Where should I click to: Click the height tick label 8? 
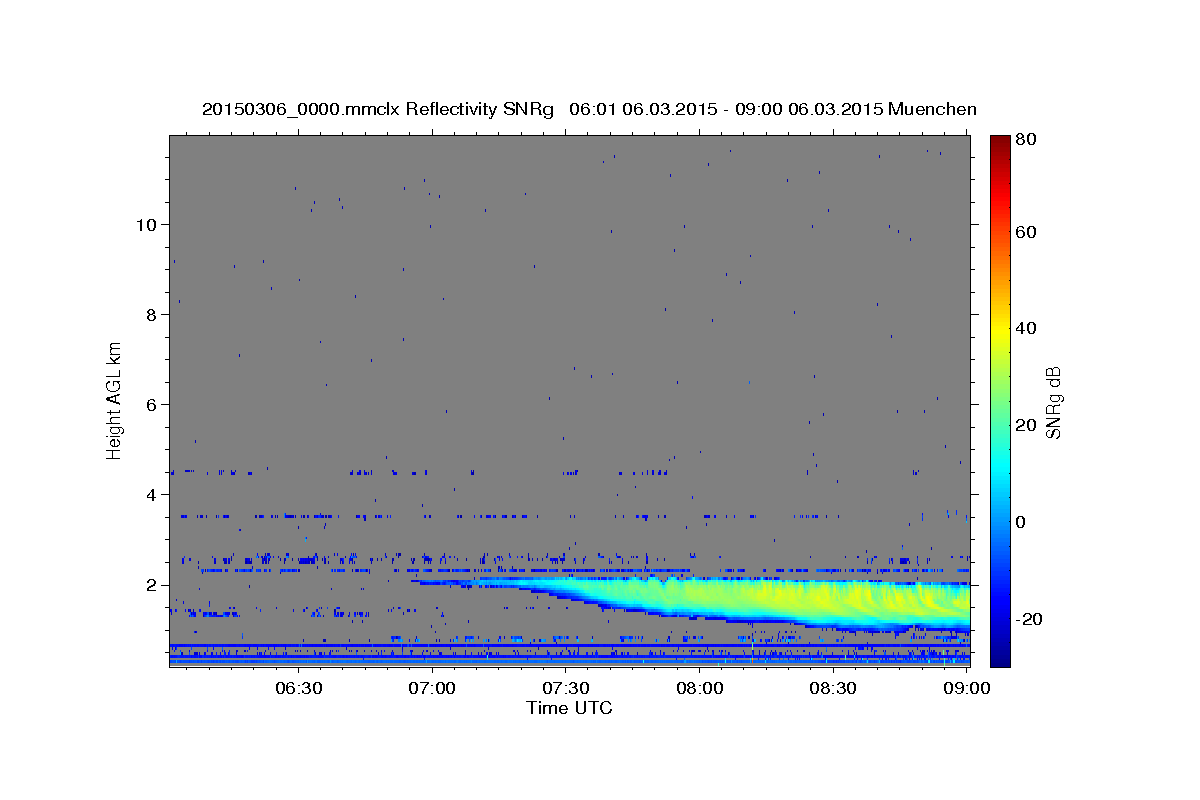[x=151, y=315]
